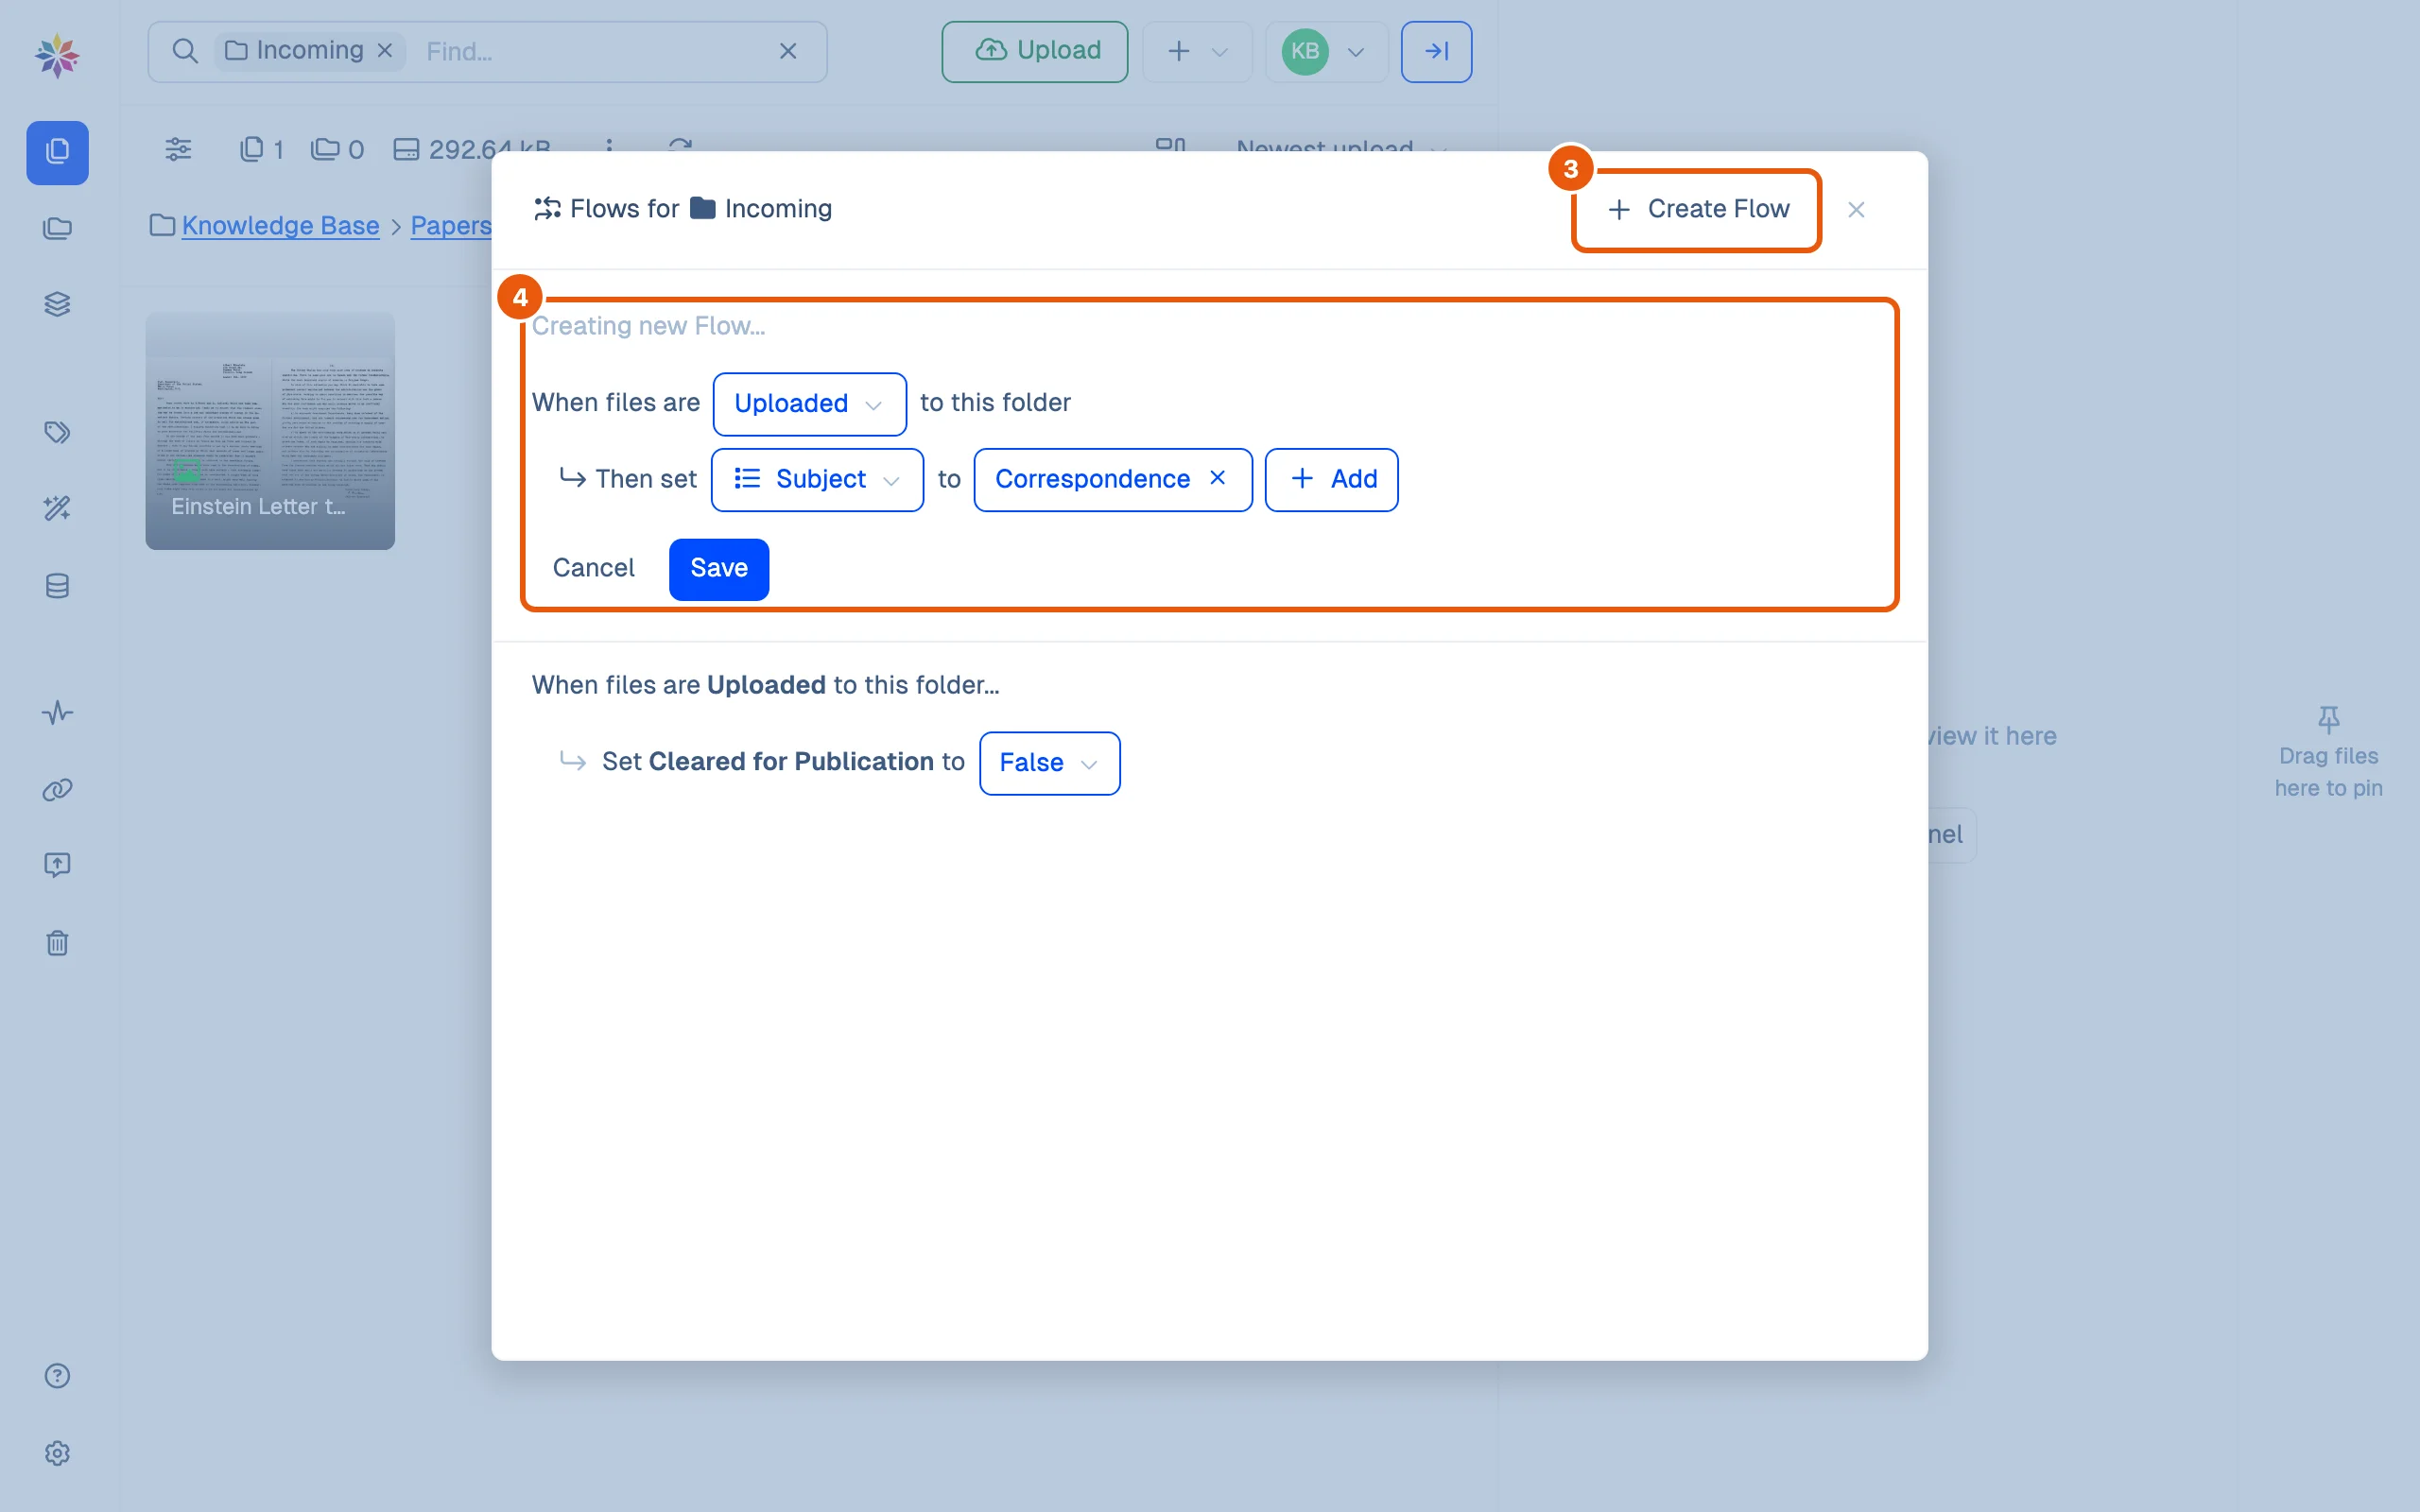Open the KB user account dropdown
Screen dimensions: 2420x1512
pyautogui.click(x=1326, y=51)
